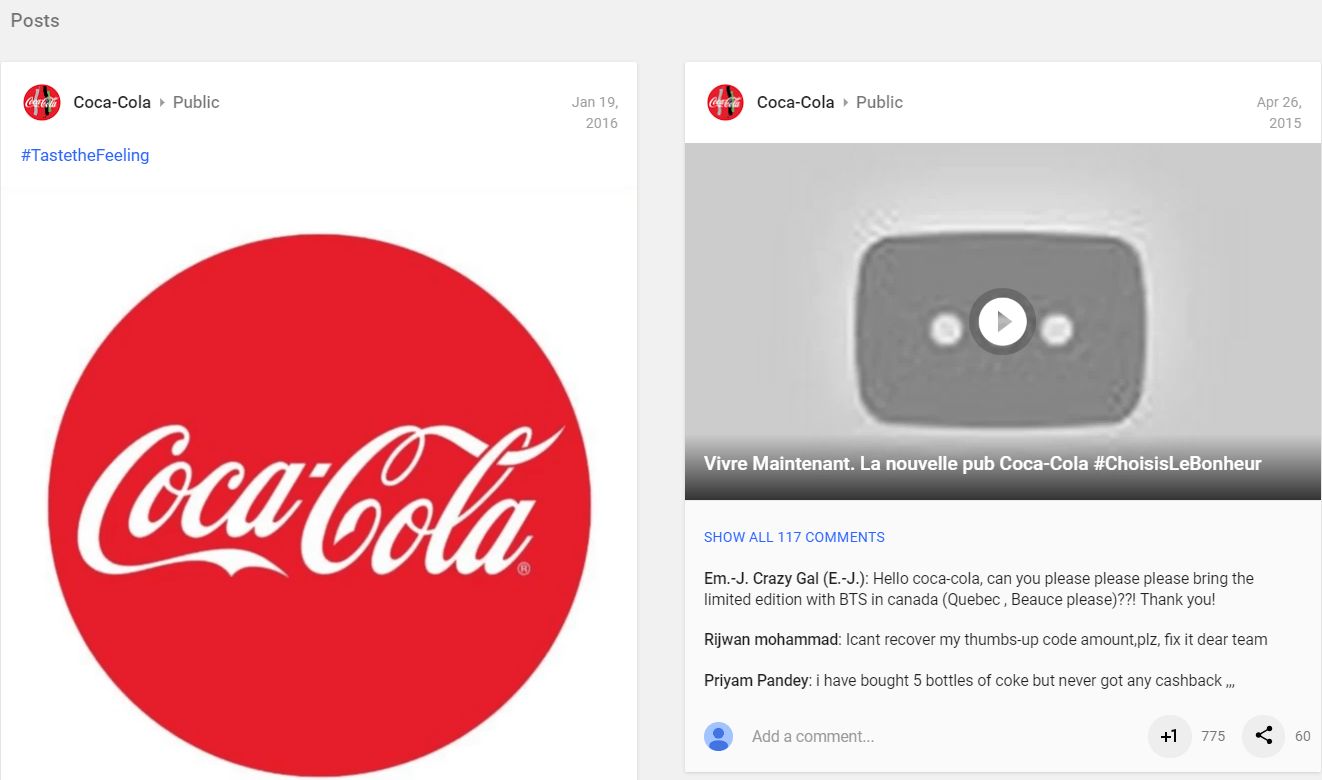Screen dimensions: 1322x780
Task: Open the Coca-Cola profile name on the Apr 26 post
Action: click(795, 102)
